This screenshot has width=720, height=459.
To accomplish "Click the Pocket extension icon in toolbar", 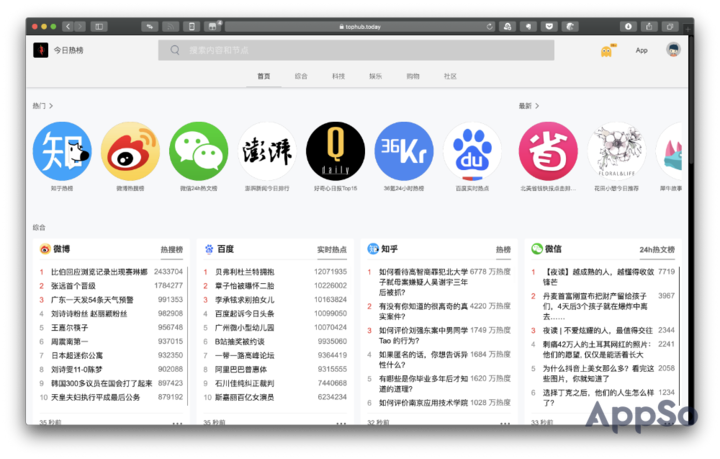I will click(x=549, y=27).
